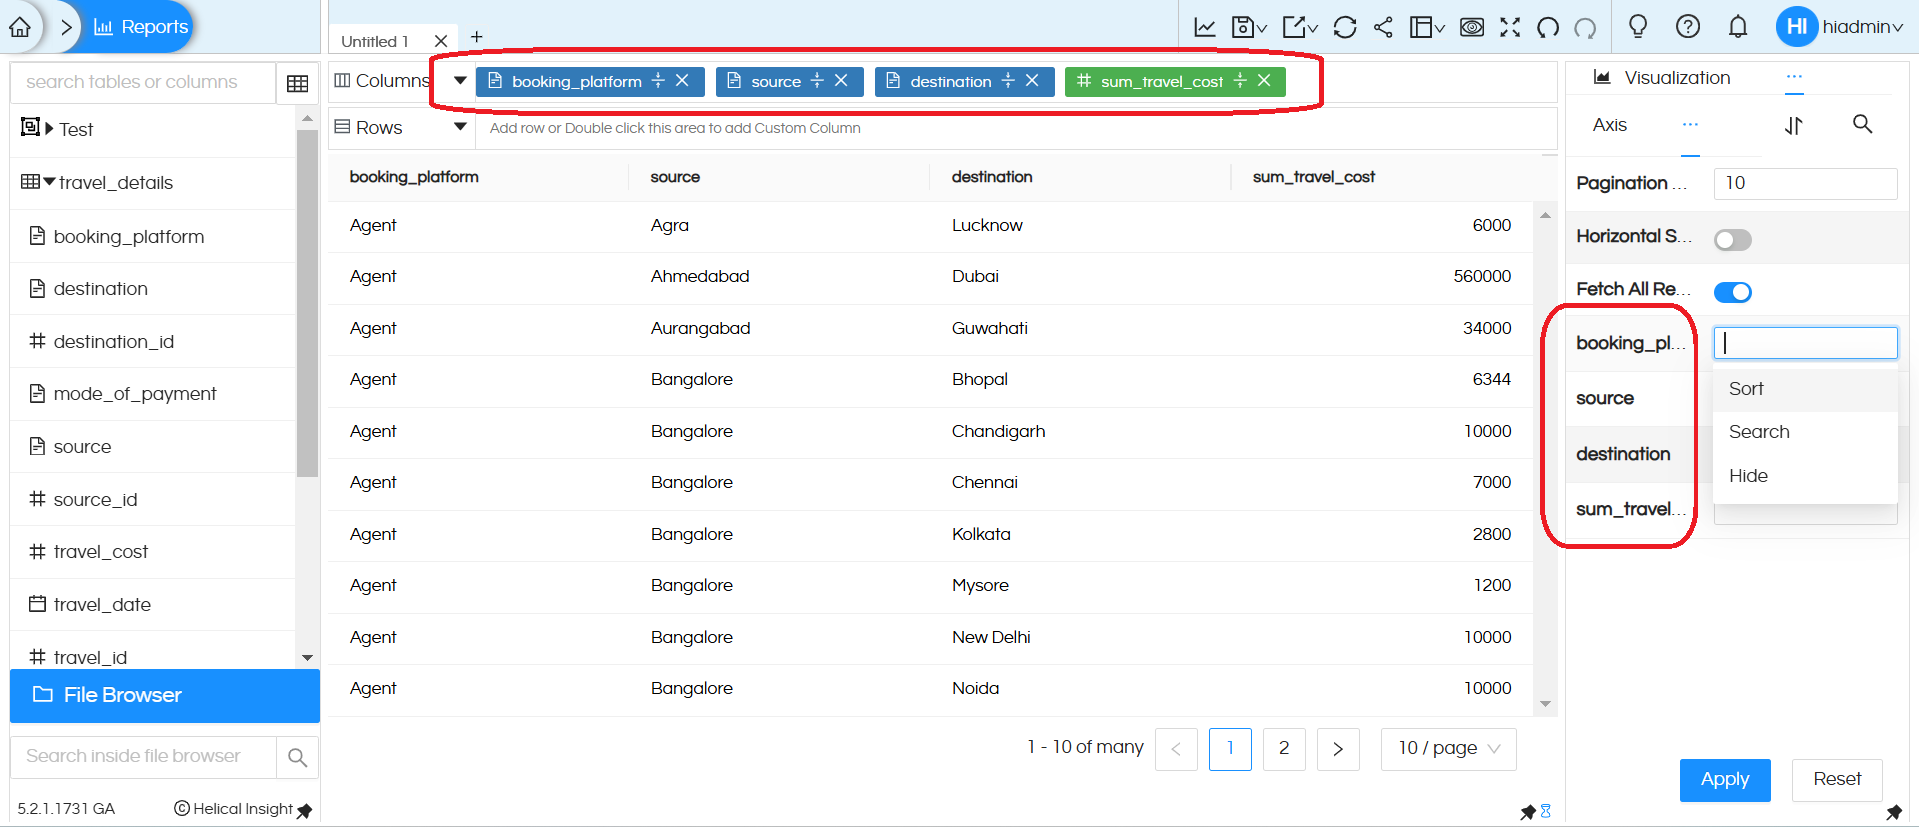Open booking_platform chip options icon
Image resolution: width=1919 pixels, height=827 pixels.
pyautogui.click(x=658, y=80)
